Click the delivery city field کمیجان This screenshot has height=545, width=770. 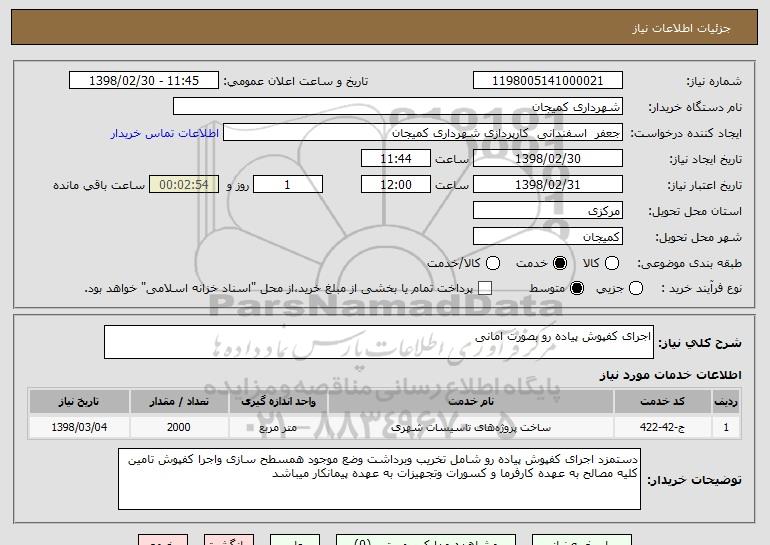548,237
